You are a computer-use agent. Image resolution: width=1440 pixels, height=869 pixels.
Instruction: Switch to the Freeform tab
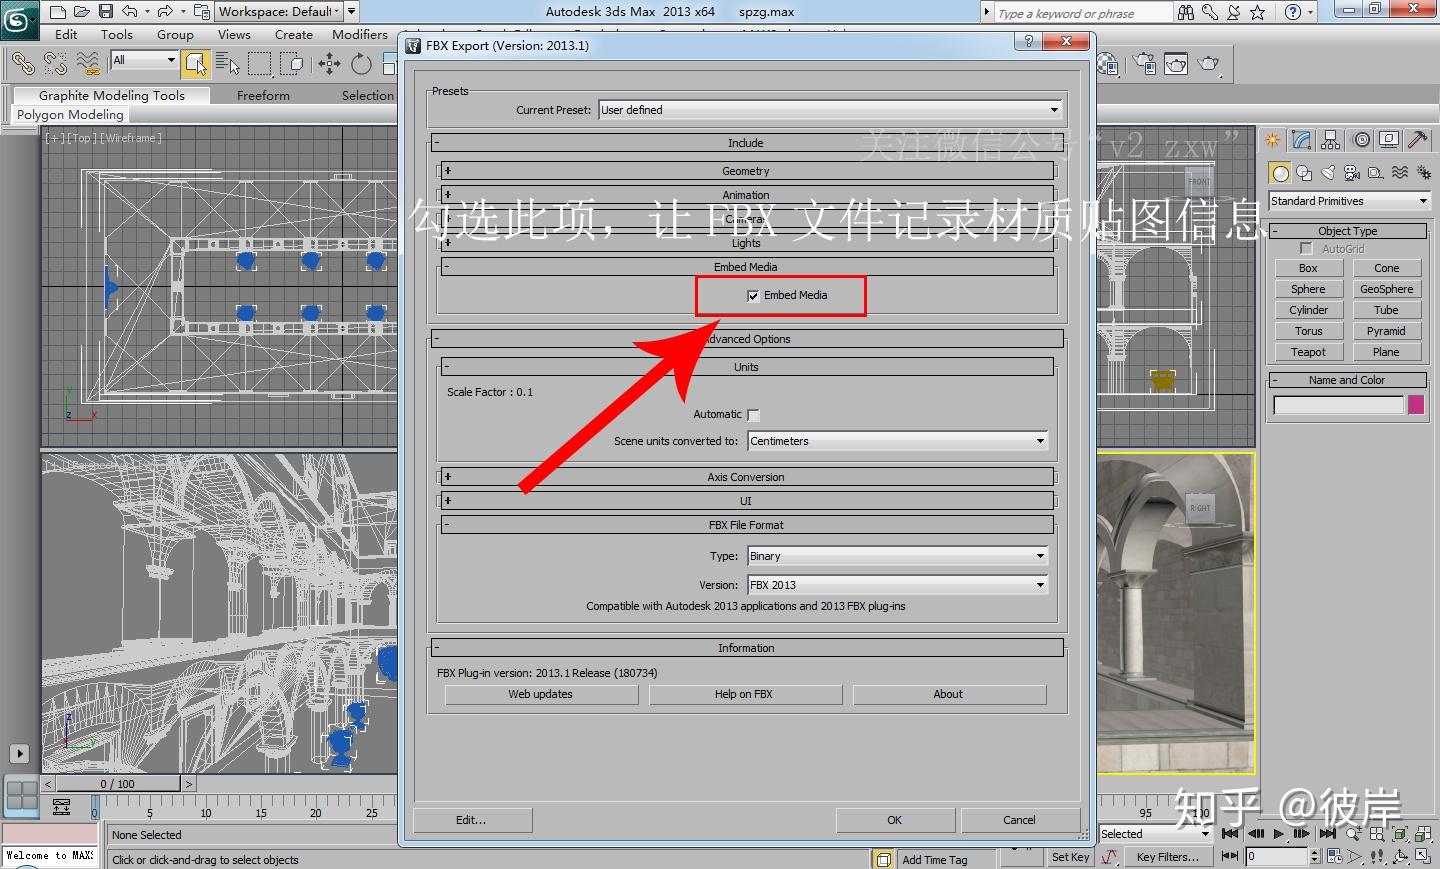tap(263, 95)
